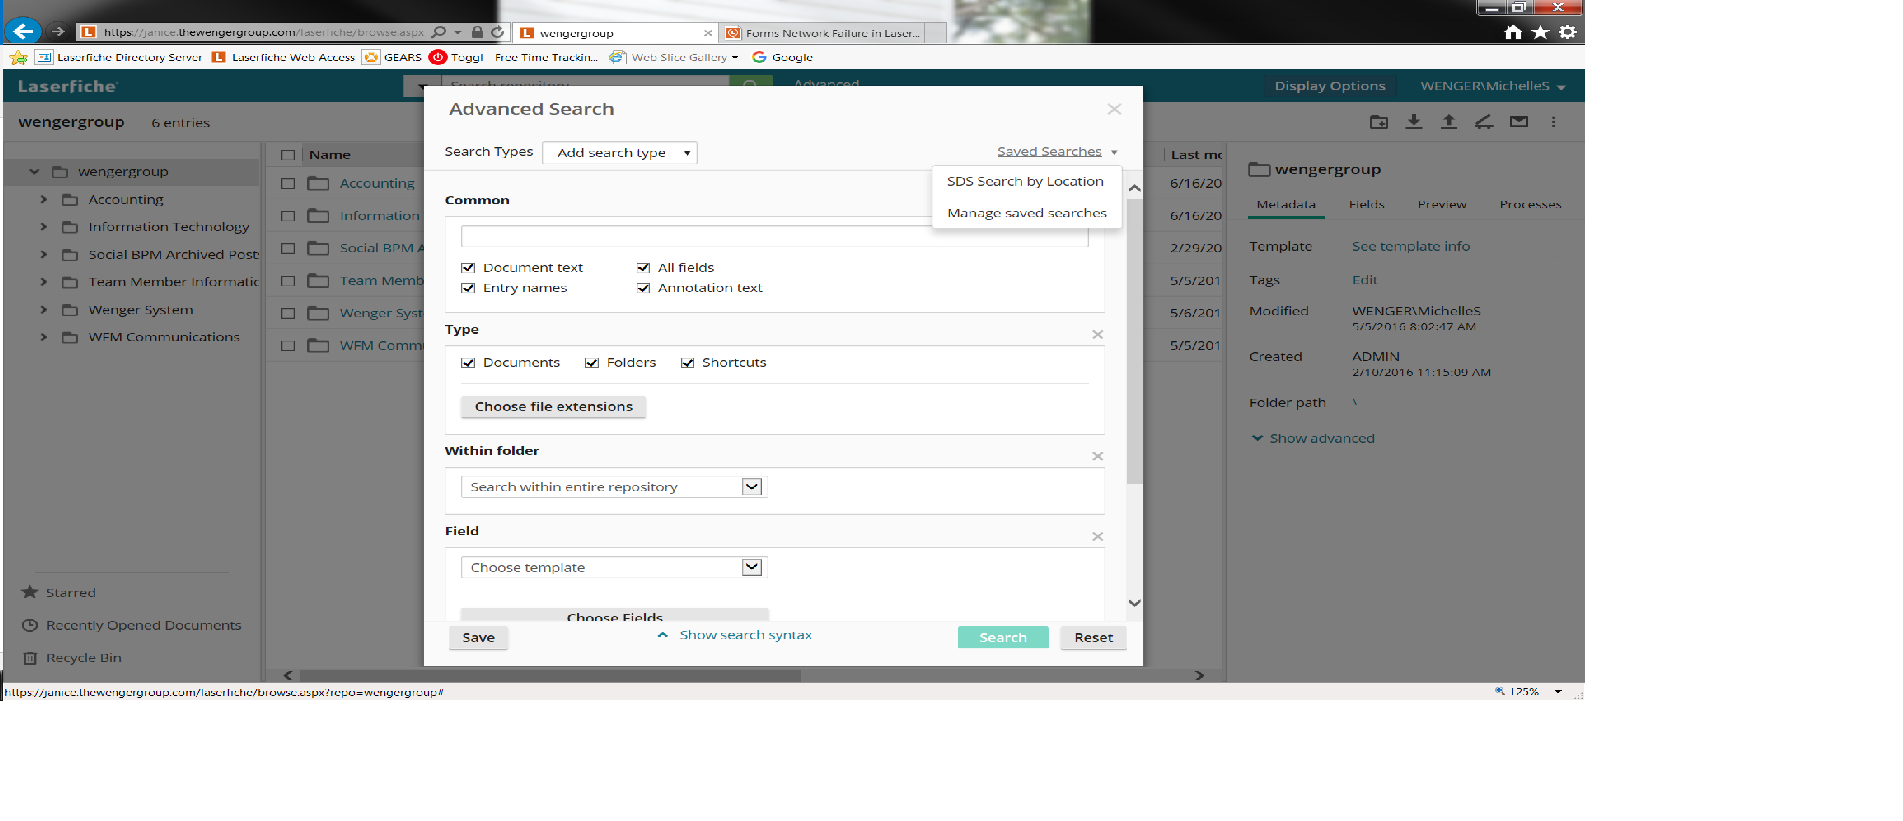The height and width of the screenshot is (821, 1903).
Task: Switch to the Processes tab
Action: (1530, 204)
